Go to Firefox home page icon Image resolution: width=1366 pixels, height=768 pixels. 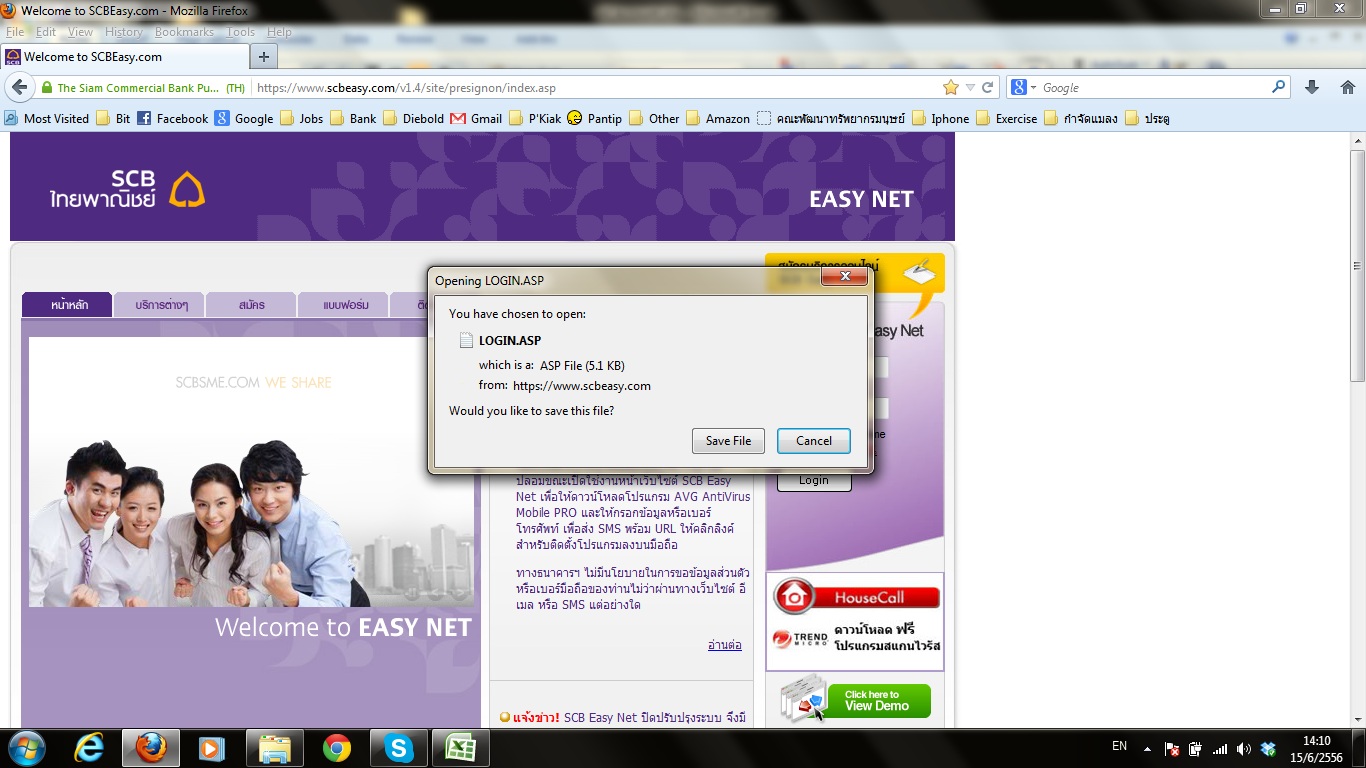[x=1347, y=87]
